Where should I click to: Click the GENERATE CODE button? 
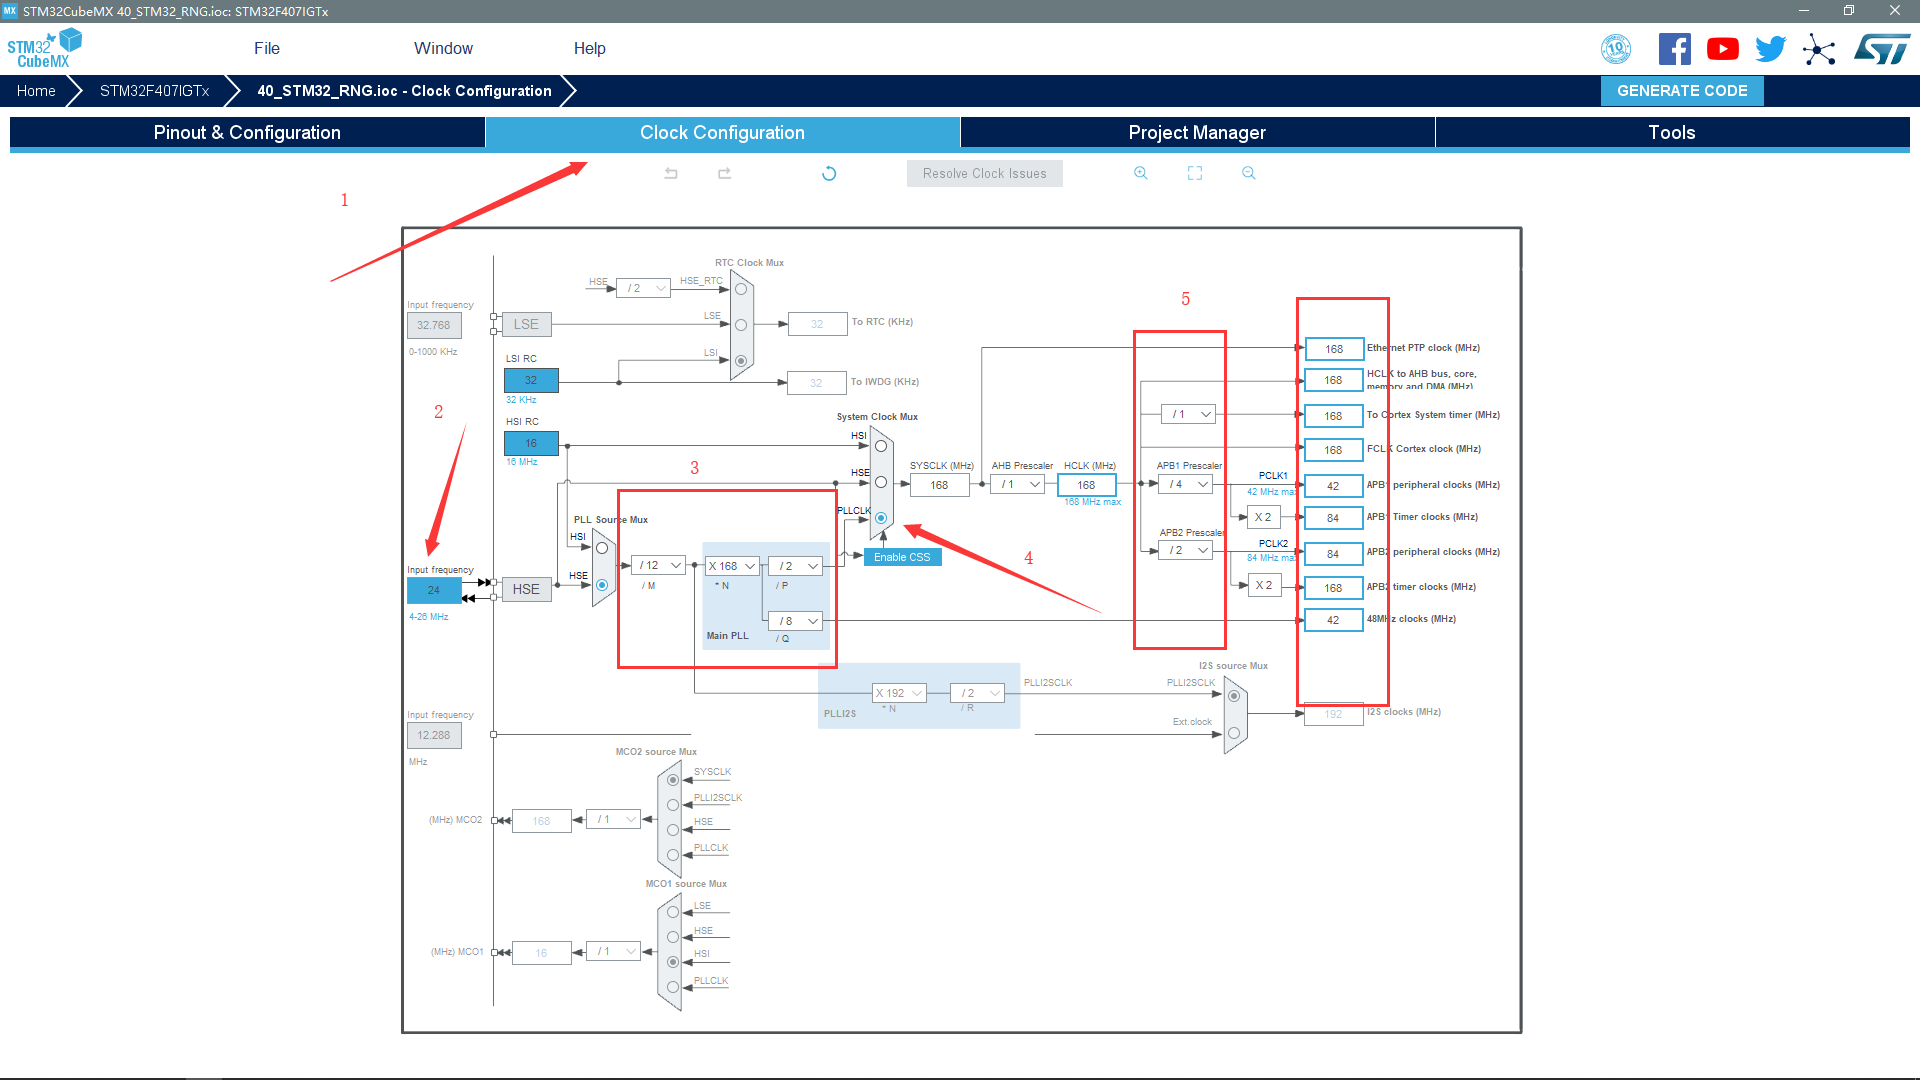pyautogui.click(x=1682, y=91)
